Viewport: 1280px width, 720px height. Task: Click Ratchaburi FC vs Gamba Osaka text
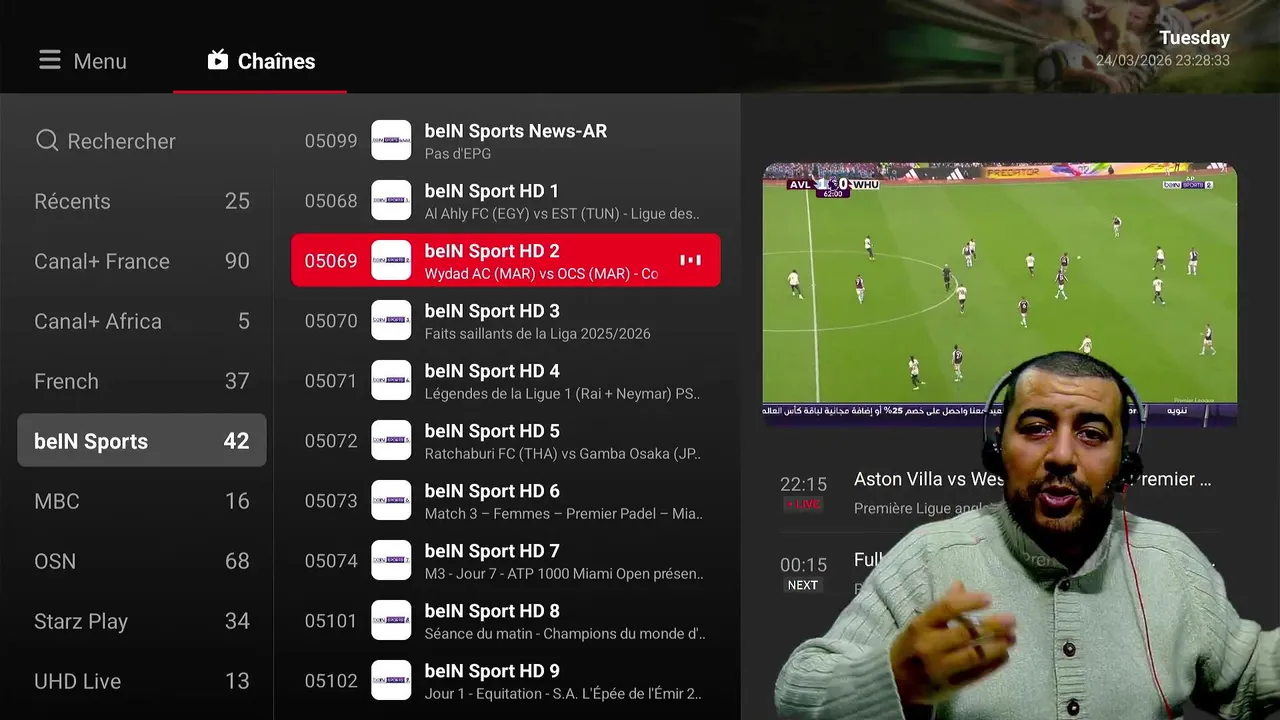coord(562,454)
